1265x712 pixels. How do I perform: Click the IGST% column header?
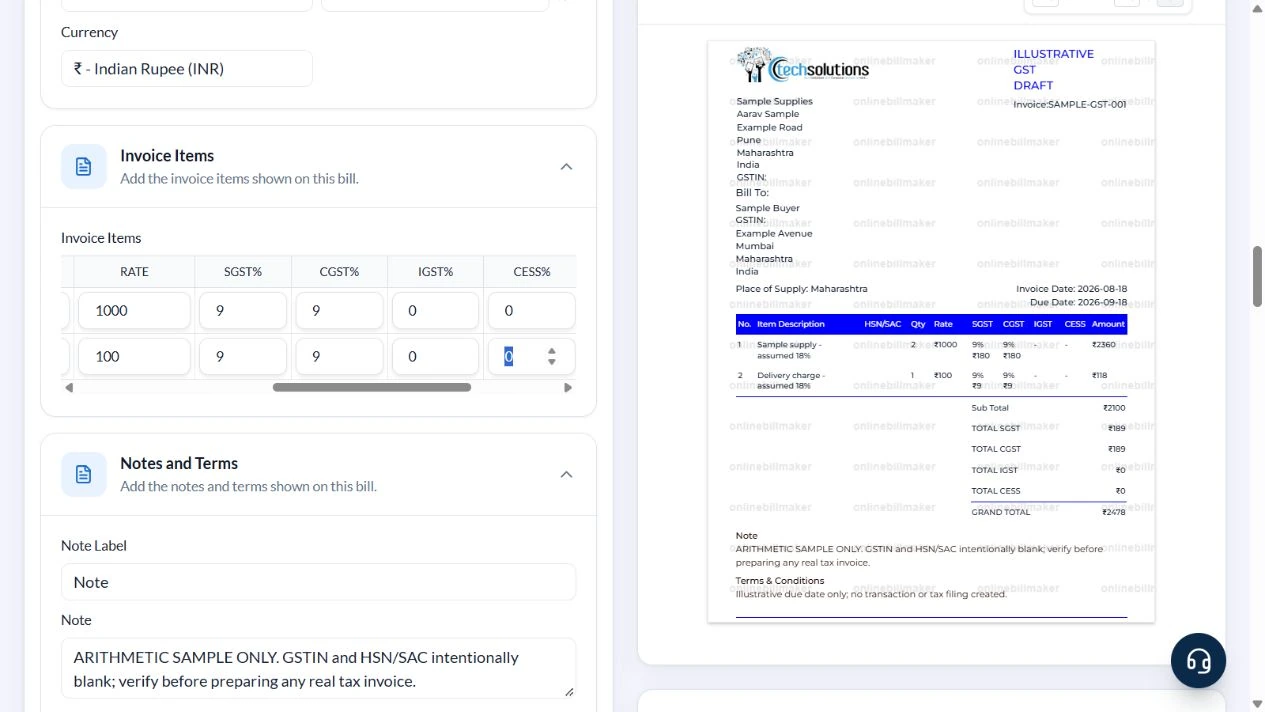tap(435, 271)
